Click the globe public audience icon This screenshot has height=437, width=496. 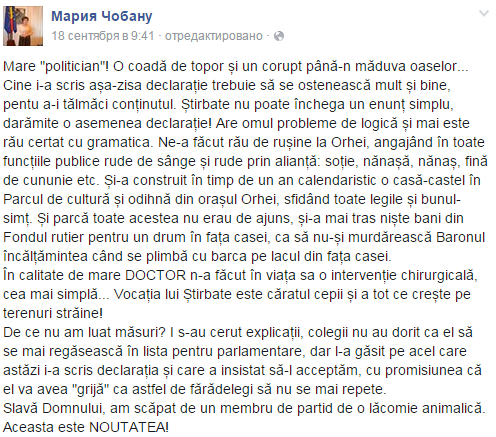coord(279,36)
